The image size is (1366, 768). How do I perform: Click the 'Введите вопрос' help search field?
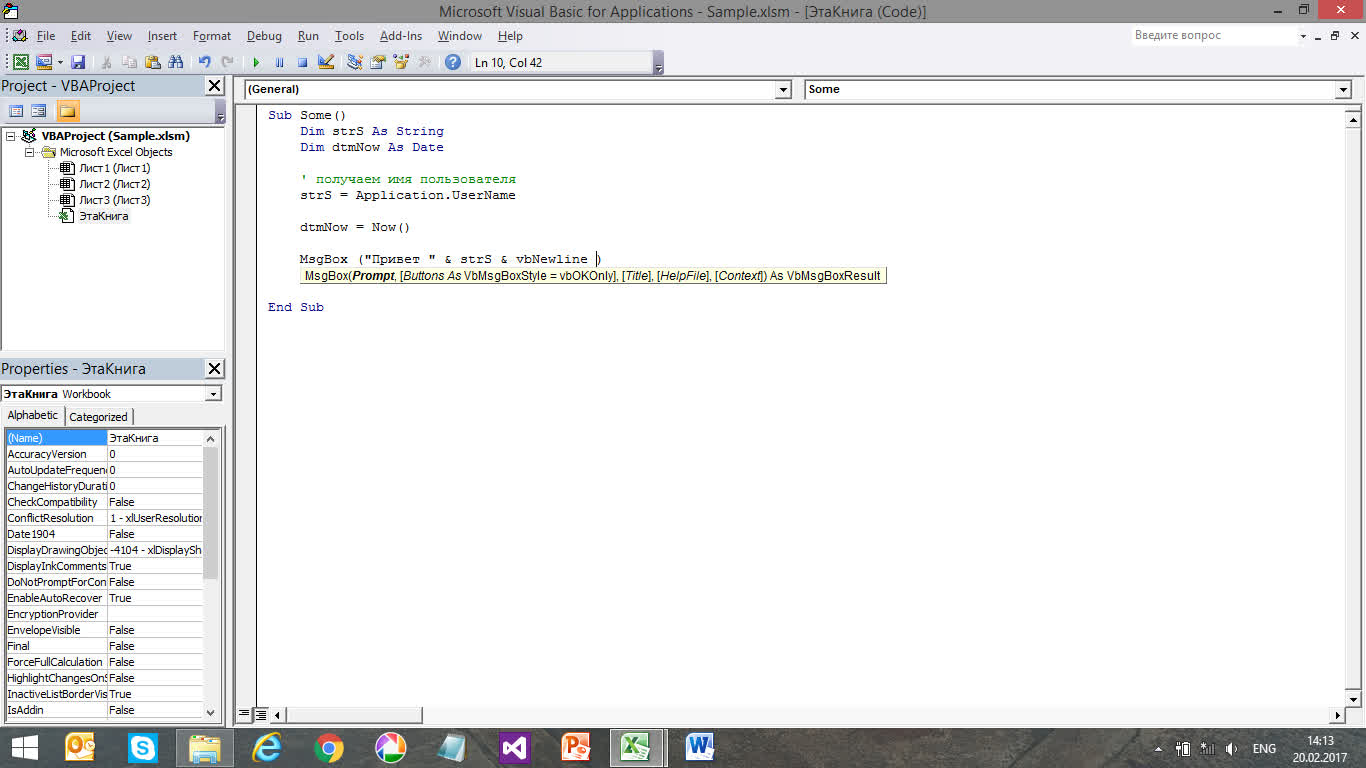point(1212,35)
